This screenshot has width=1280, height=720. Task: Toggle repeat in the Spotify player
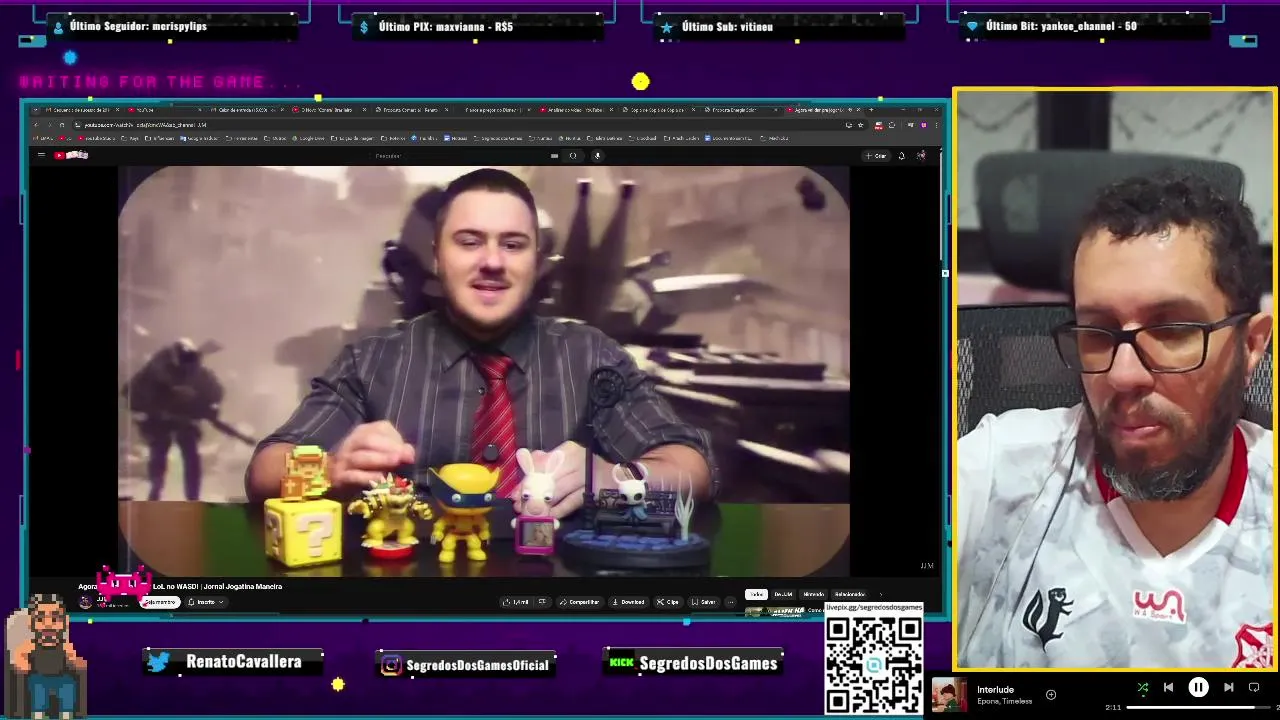pyautogui.click(x=1254, y=687)
